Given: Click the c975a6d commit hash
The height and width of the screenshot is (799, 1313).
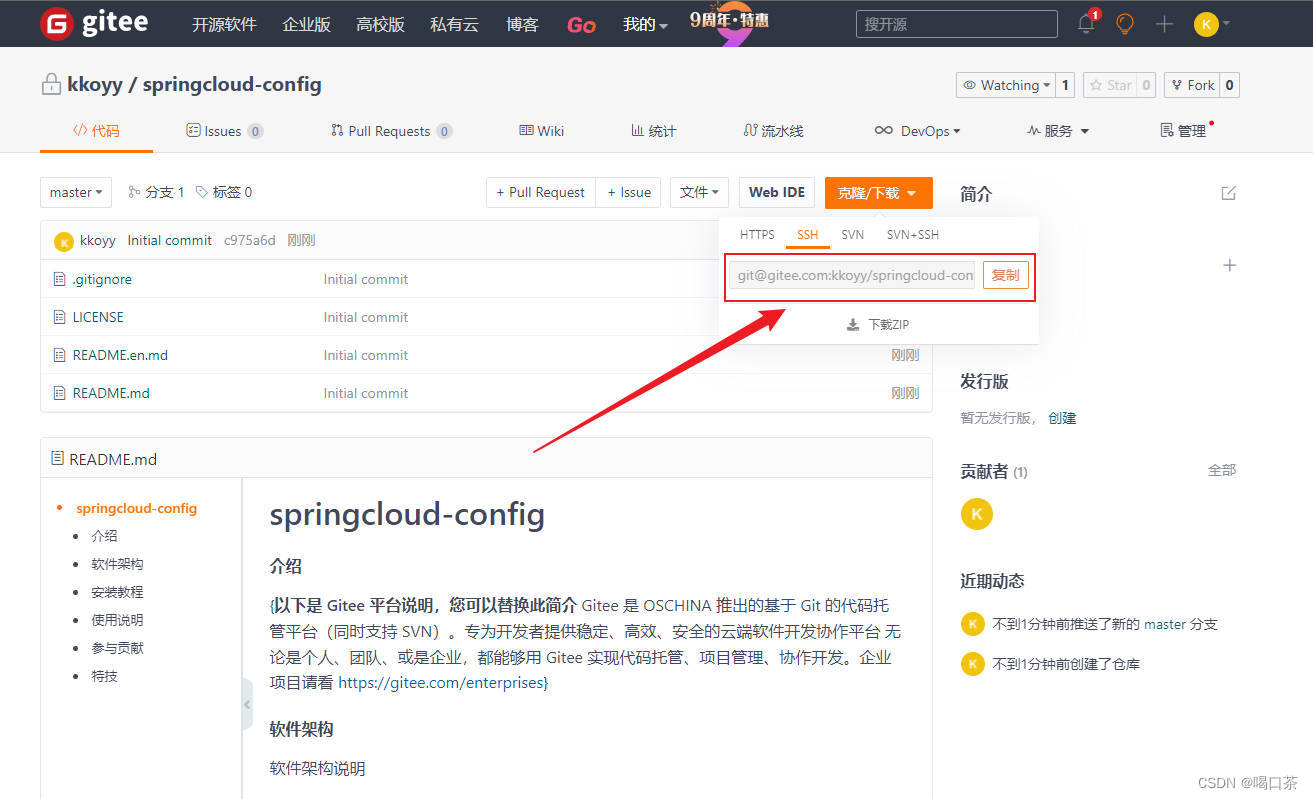Looking at the screenshot, I should click(x=250, y=241).
